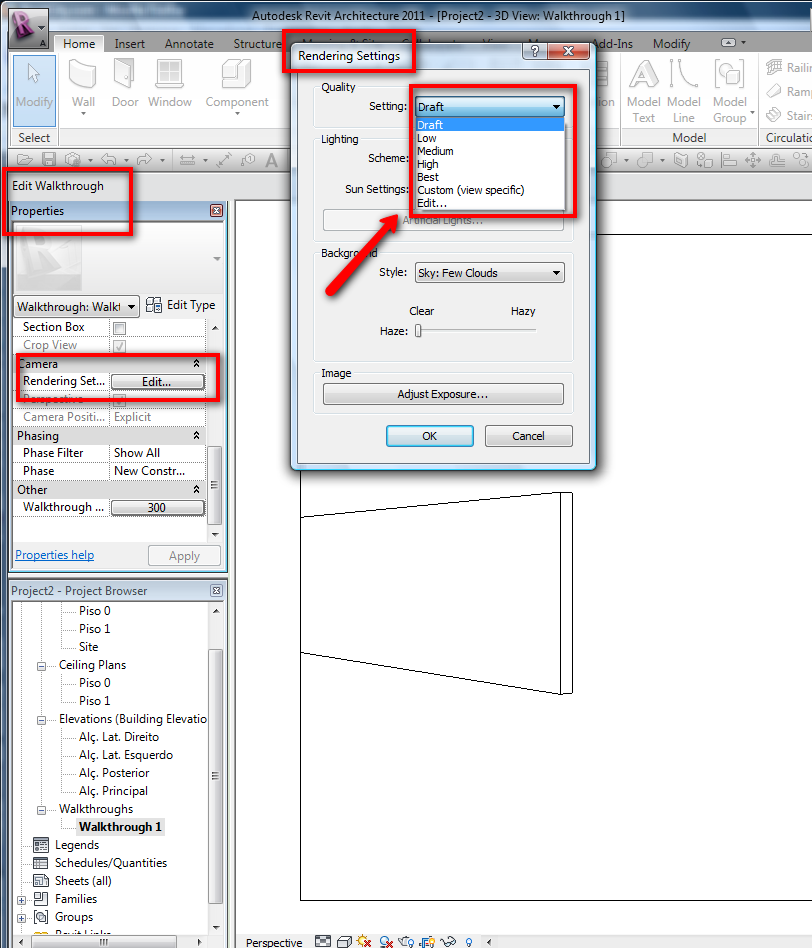The height and width of the screenshot is (948, 812).
Task: Collapse the Phasing properties group
Action: [x=196, y=435]
